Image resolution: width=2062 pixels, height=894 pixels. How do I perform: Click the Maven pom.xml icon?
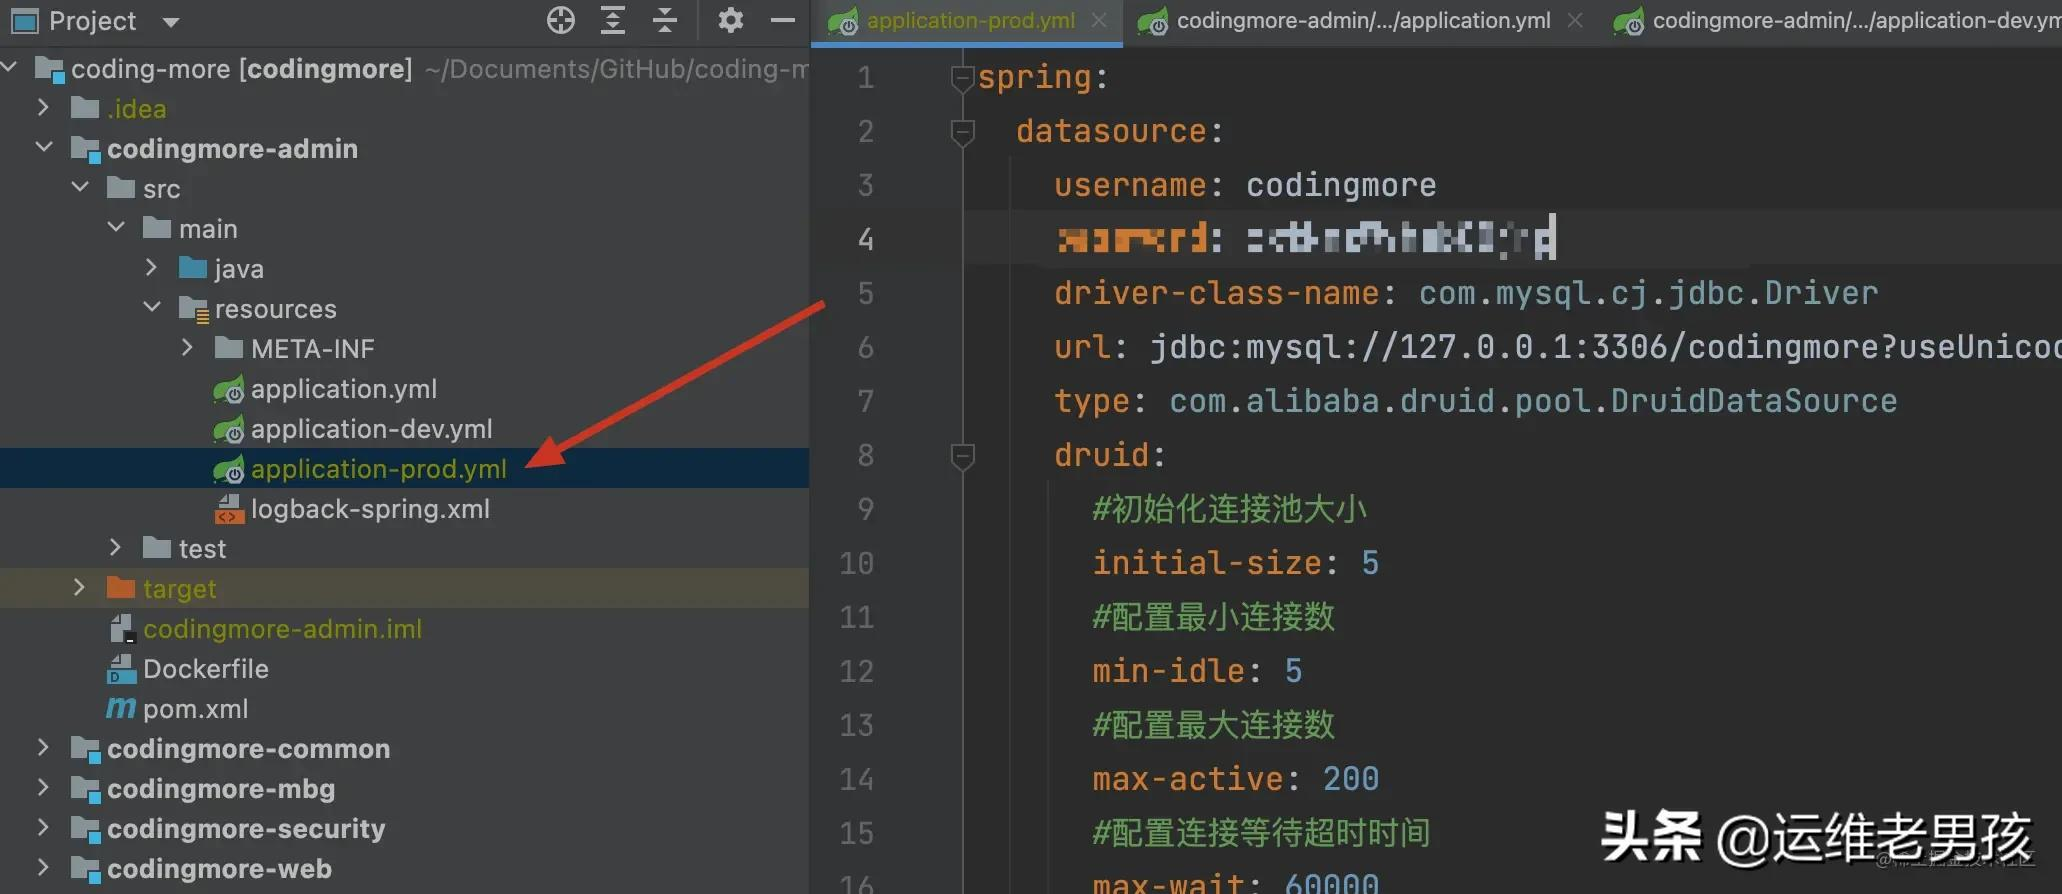click(121, 708)
